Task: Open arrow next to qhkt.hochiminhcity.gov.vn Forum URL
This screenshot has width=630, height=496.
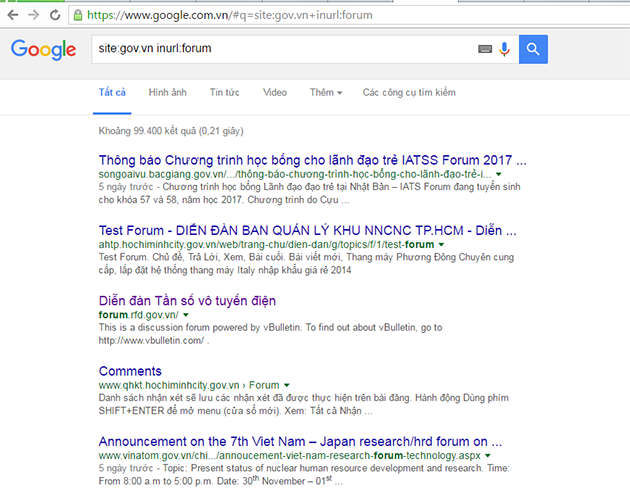Action: click(x=286, y=385)
